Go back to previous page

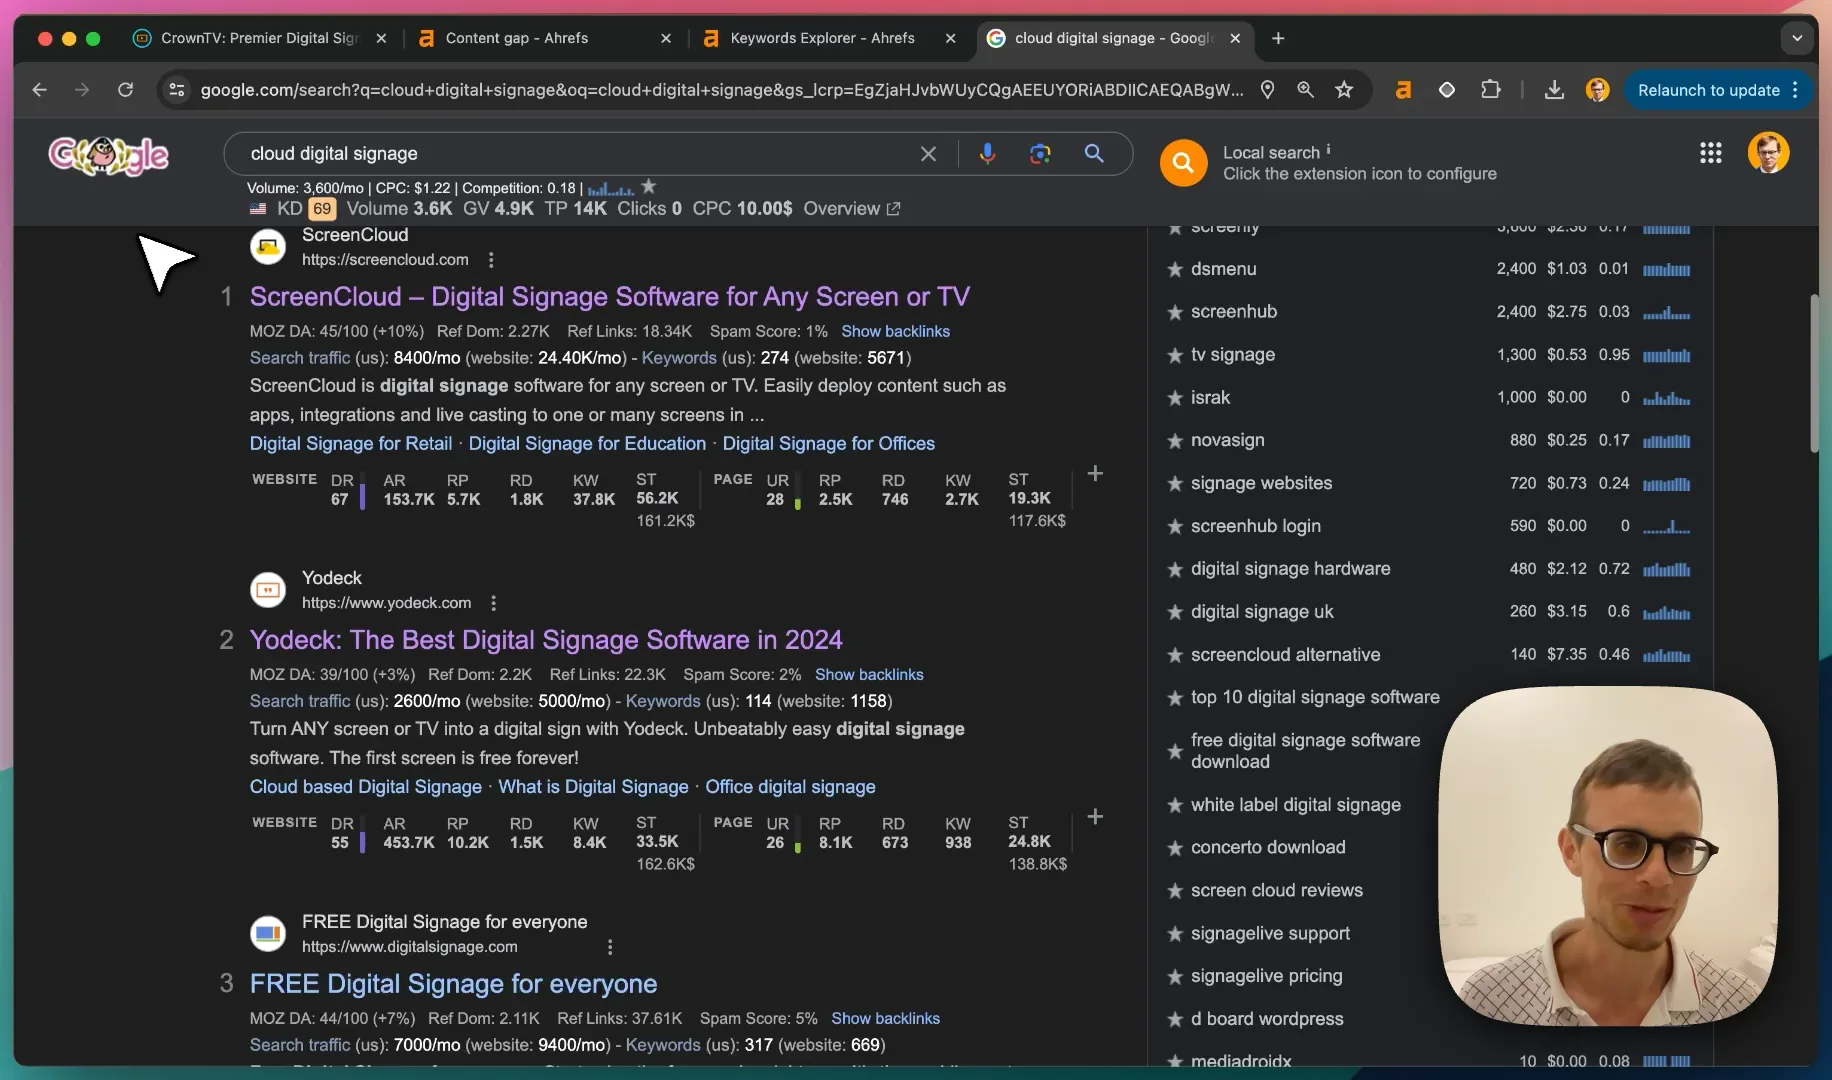coord(39,90)
